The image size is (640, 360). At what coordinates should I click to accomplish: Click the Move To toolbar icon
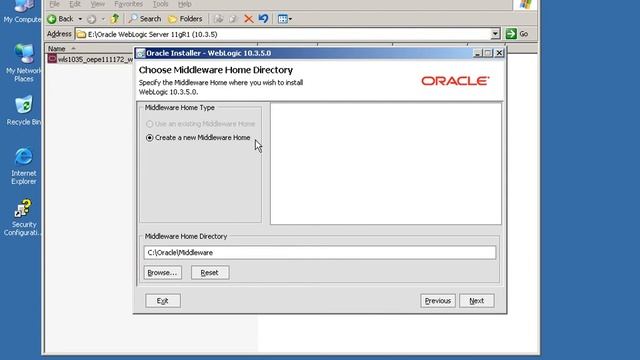point(219,19)
